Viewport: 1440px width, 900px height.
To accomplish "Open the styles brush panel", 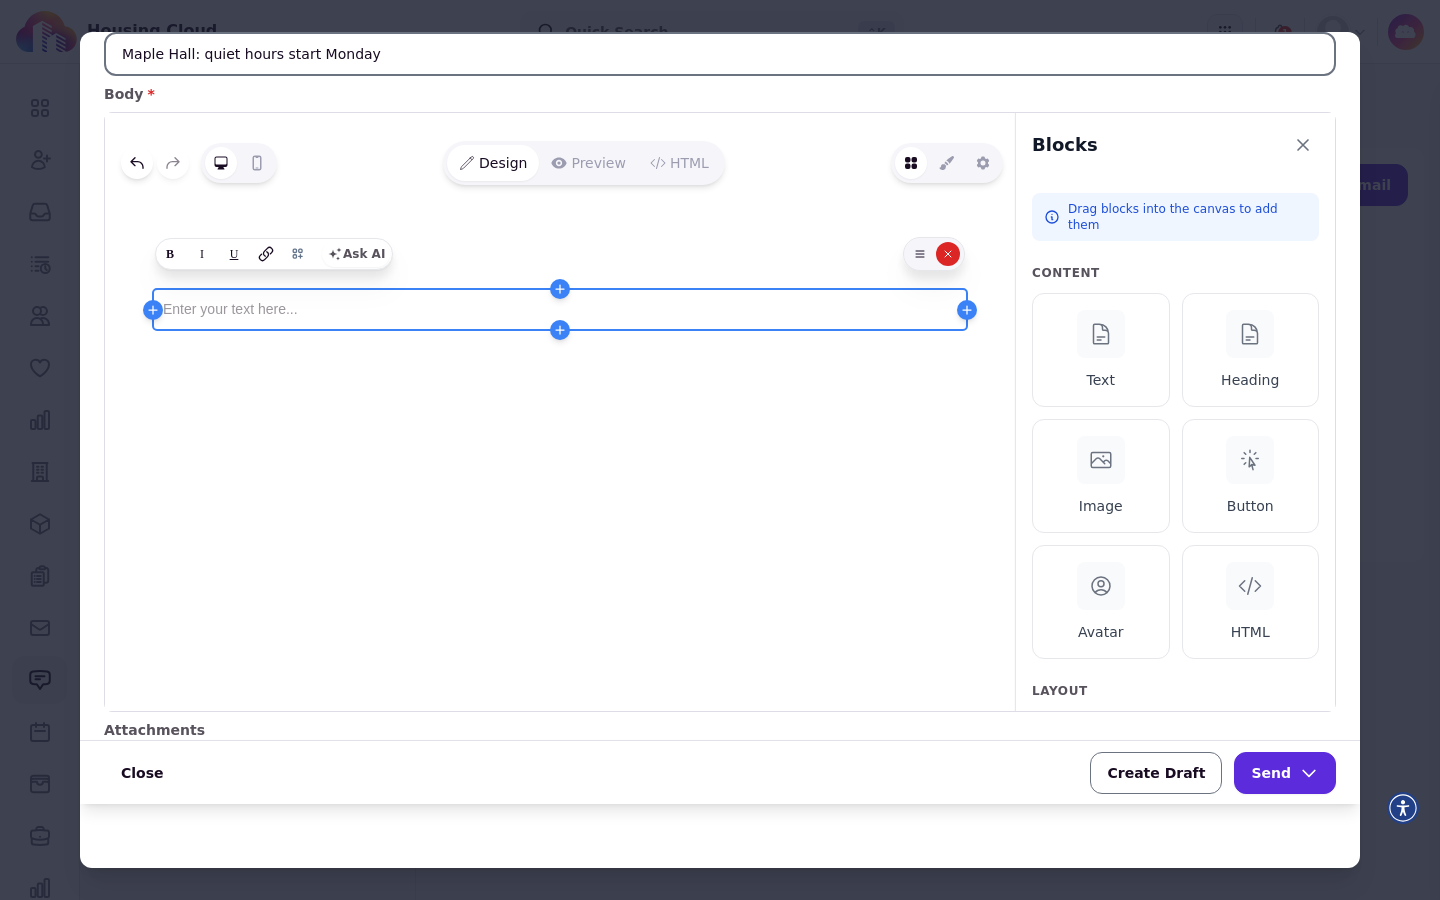I will [x=947, y=163].
